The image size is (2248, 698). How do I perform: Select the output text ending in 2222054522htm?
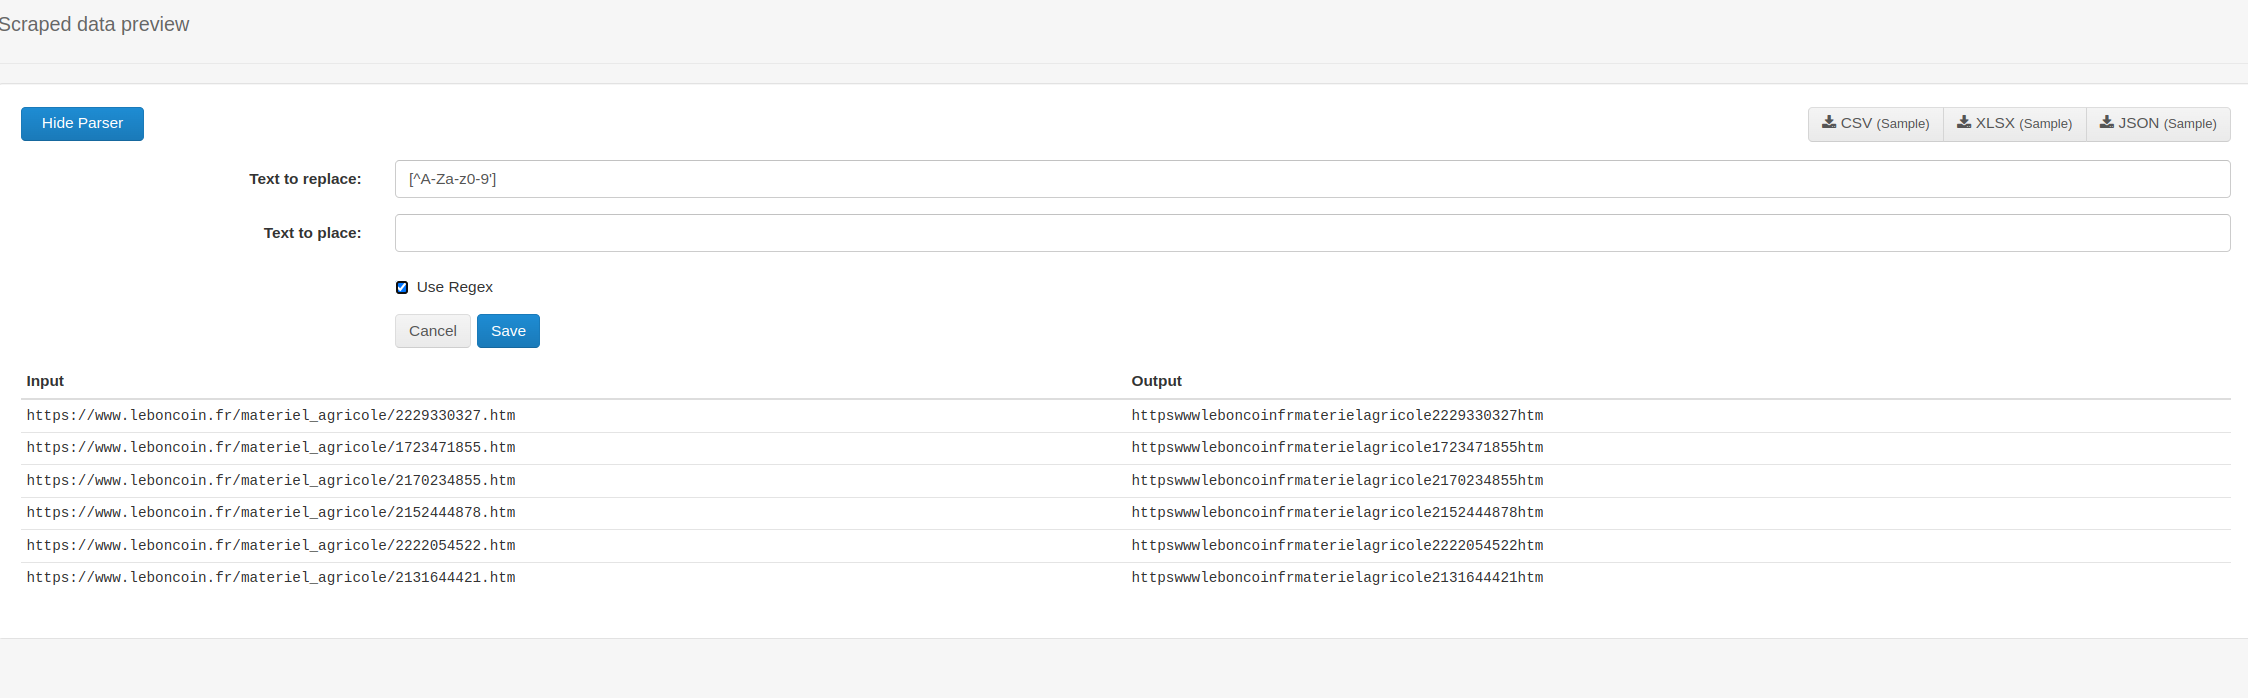click(1337, 546)
